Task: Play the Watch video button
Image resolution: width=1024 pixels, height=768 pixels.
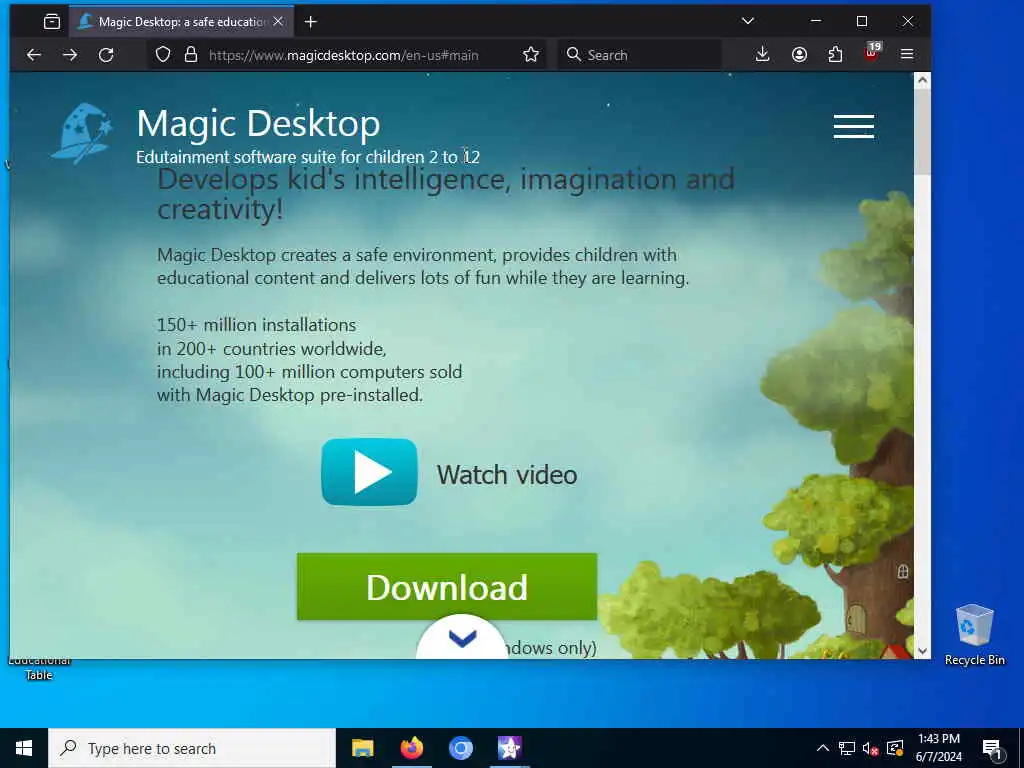Action: [x=369, y=472]
